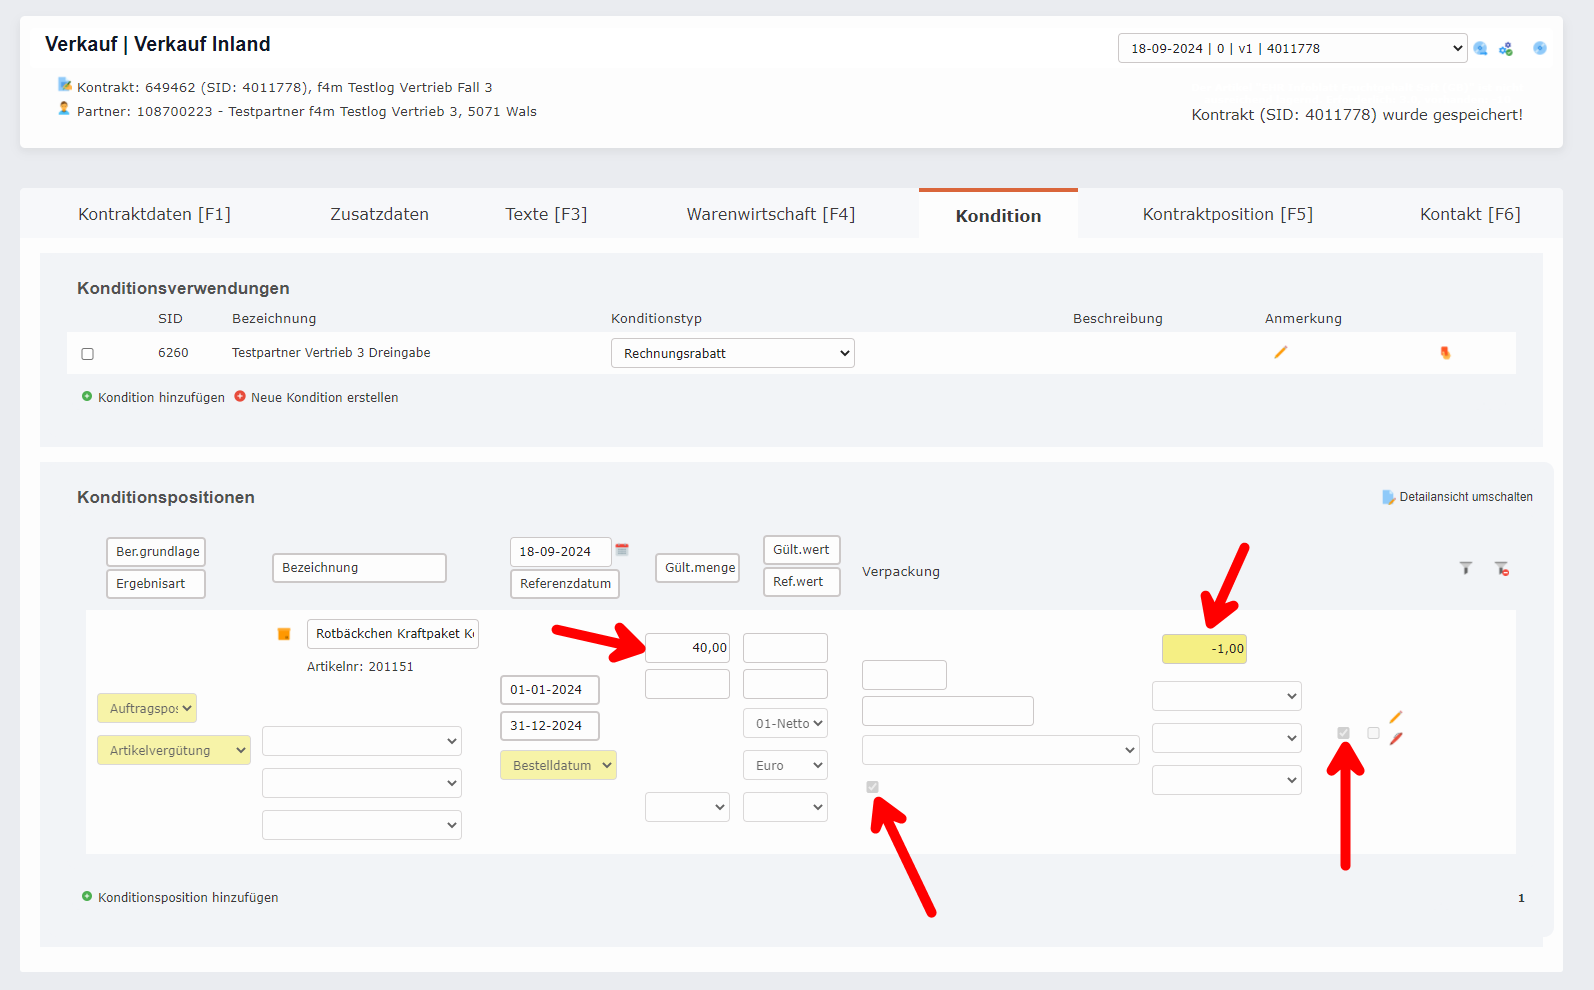This screenshot has height=990, width=1594.
Task: Click the Bezeichnung filter field
Action: pos(359,568)
